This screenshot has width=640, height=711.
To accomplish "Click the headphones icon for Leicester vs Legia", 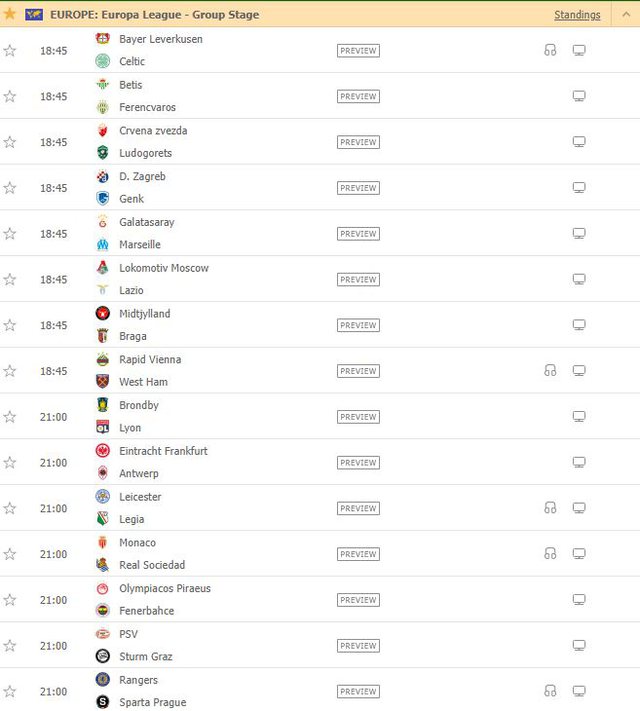I will (550, 508).
